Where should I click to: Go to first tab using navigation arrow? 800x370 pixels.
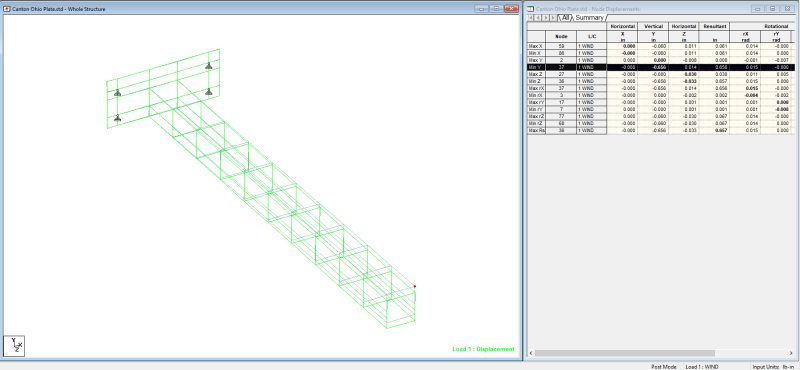(x=531, y=18)
